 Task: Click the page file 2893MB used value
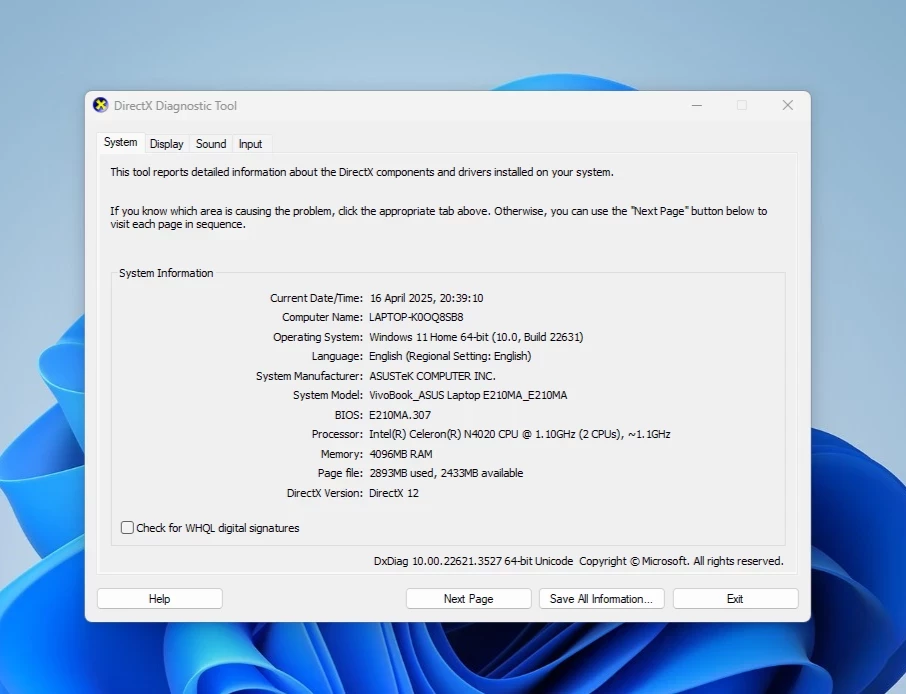(446, 473)
